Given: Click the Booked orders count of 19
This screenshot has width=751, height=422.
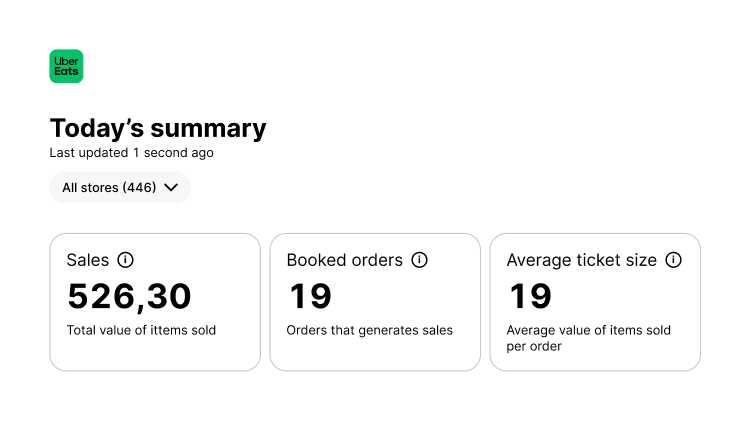Looking at the screenshot, I should (309, 296).
